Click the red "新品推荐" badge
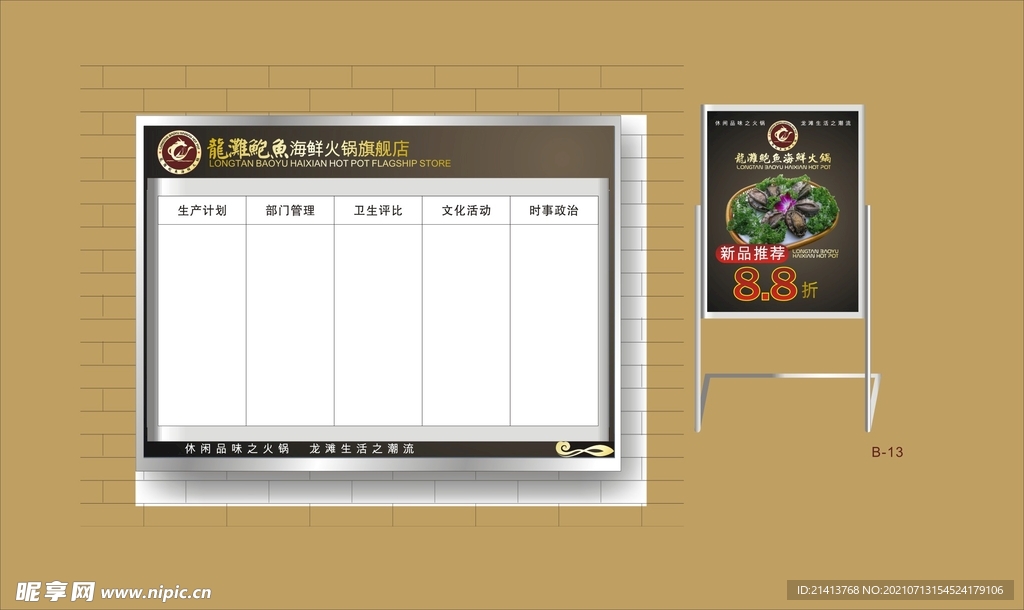1024x610 pixels. click(752, 253)
